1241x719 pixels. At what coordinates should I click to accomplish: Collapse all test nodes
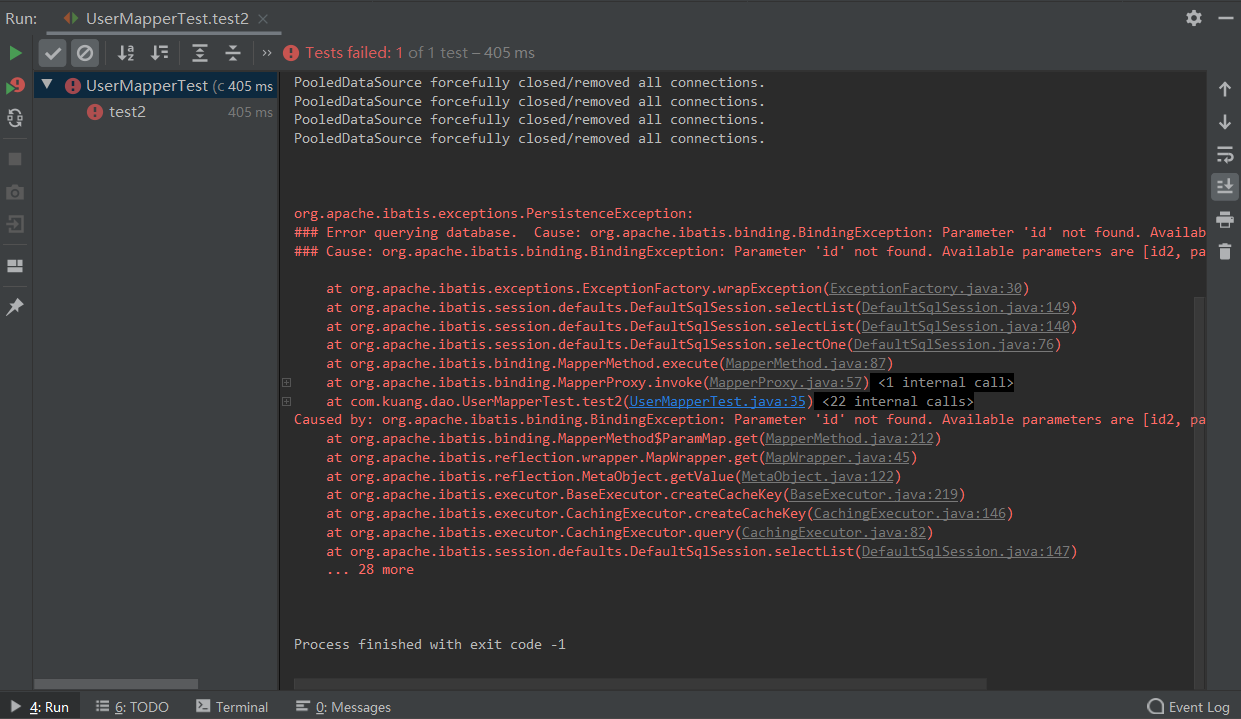point(233,52)
